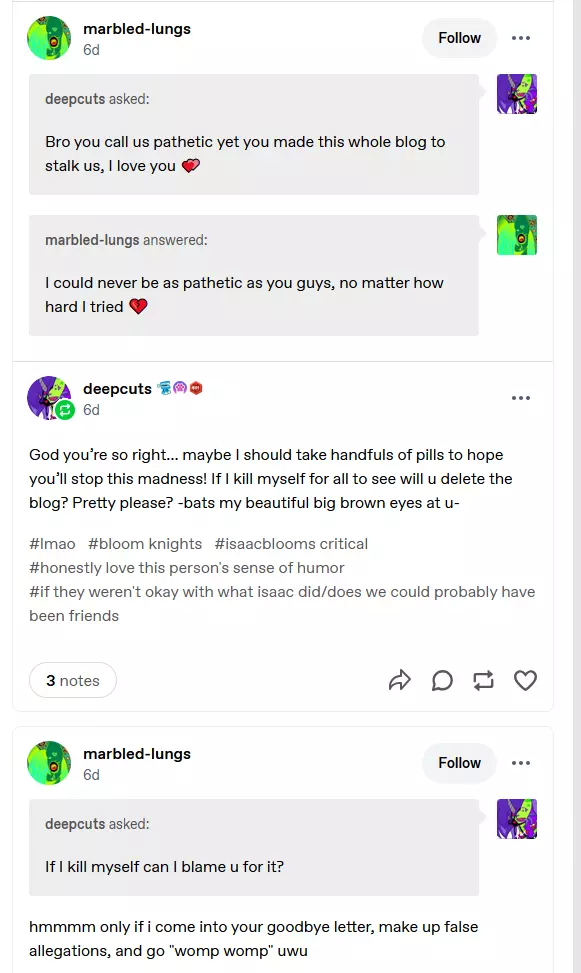Follow marbled-lungs from the bottom post
Image resolution: width=581 pixels, height=973 pixels.
click(x=459, y=763)
